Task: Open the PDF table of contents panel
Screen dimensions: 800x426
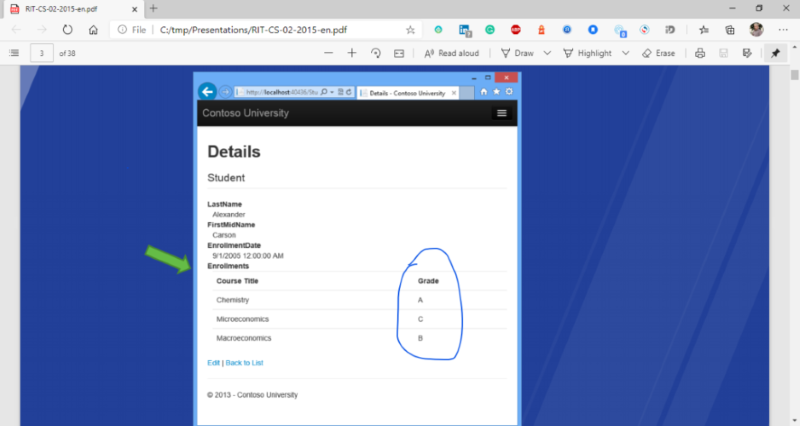Action: [13, 53]
